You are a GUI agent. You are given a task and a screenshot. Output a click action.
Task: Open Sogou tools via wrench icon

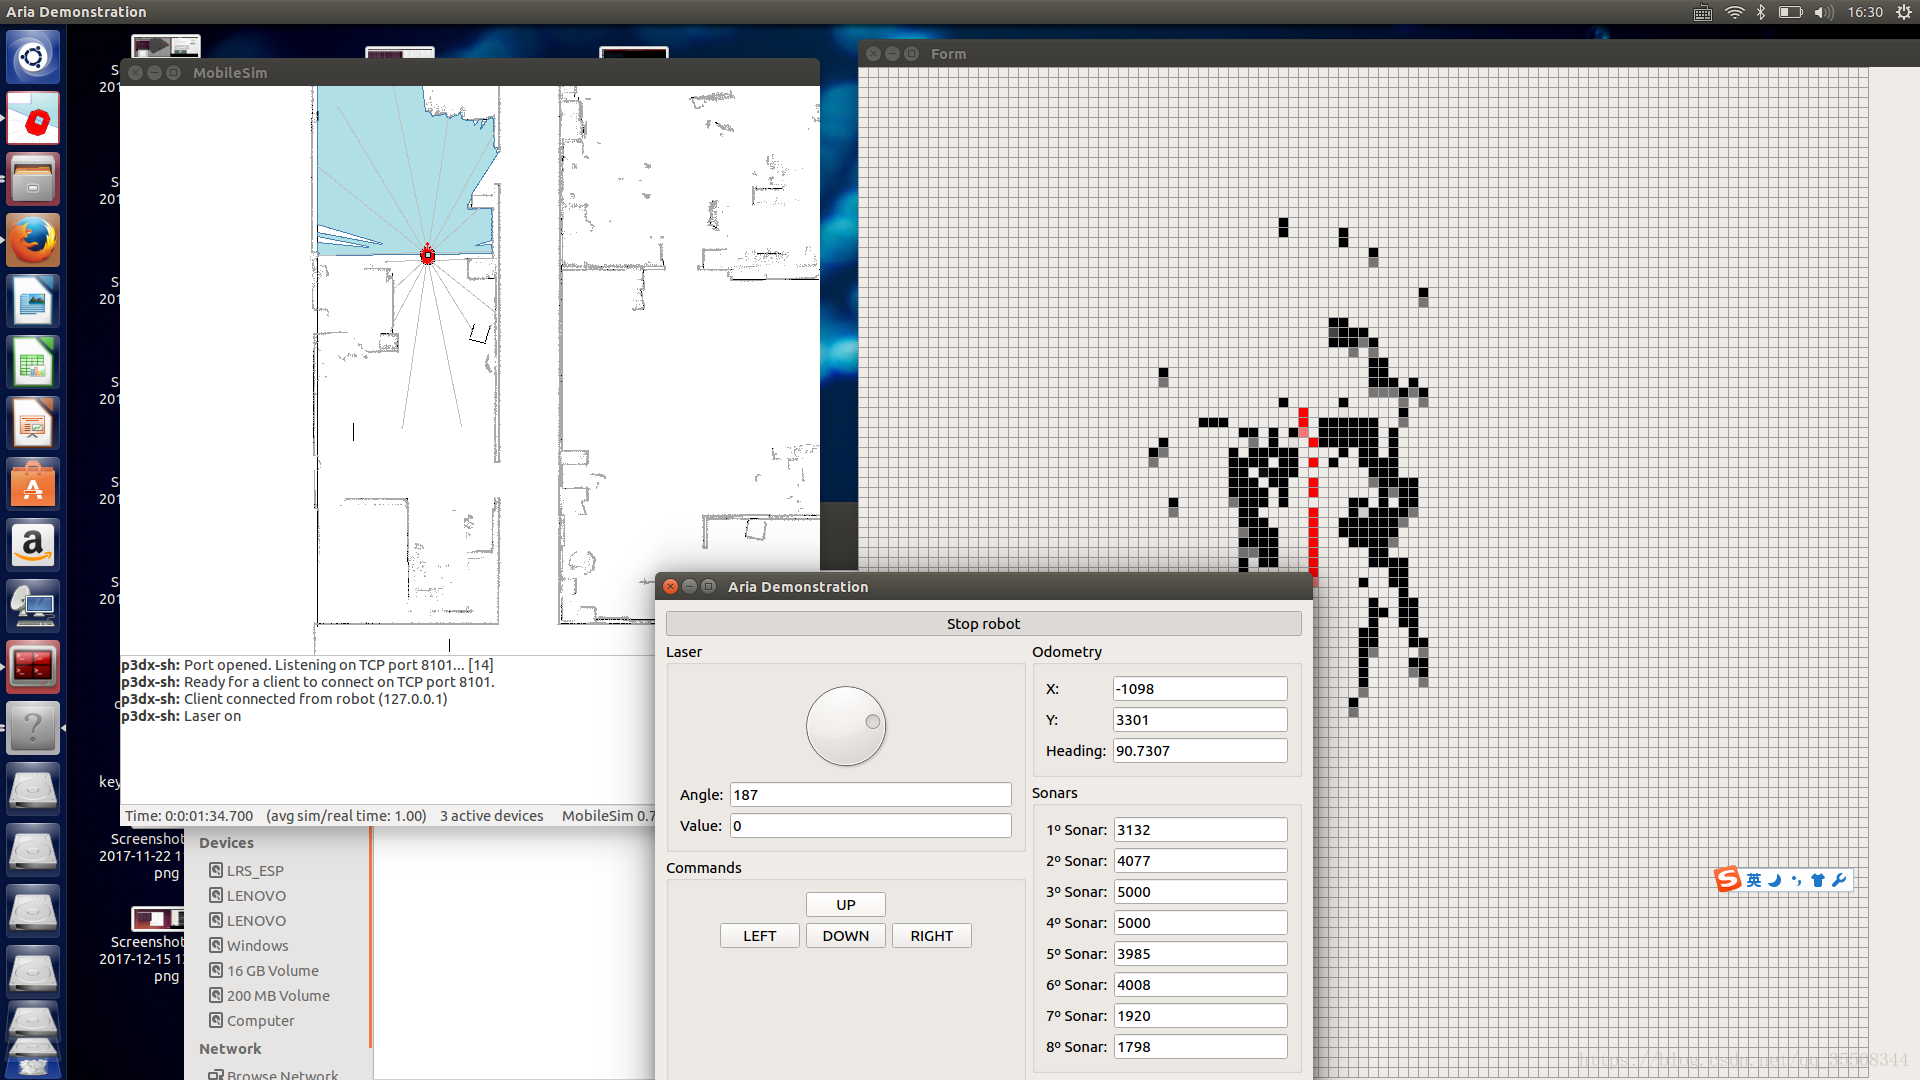tap(1839, 880)
